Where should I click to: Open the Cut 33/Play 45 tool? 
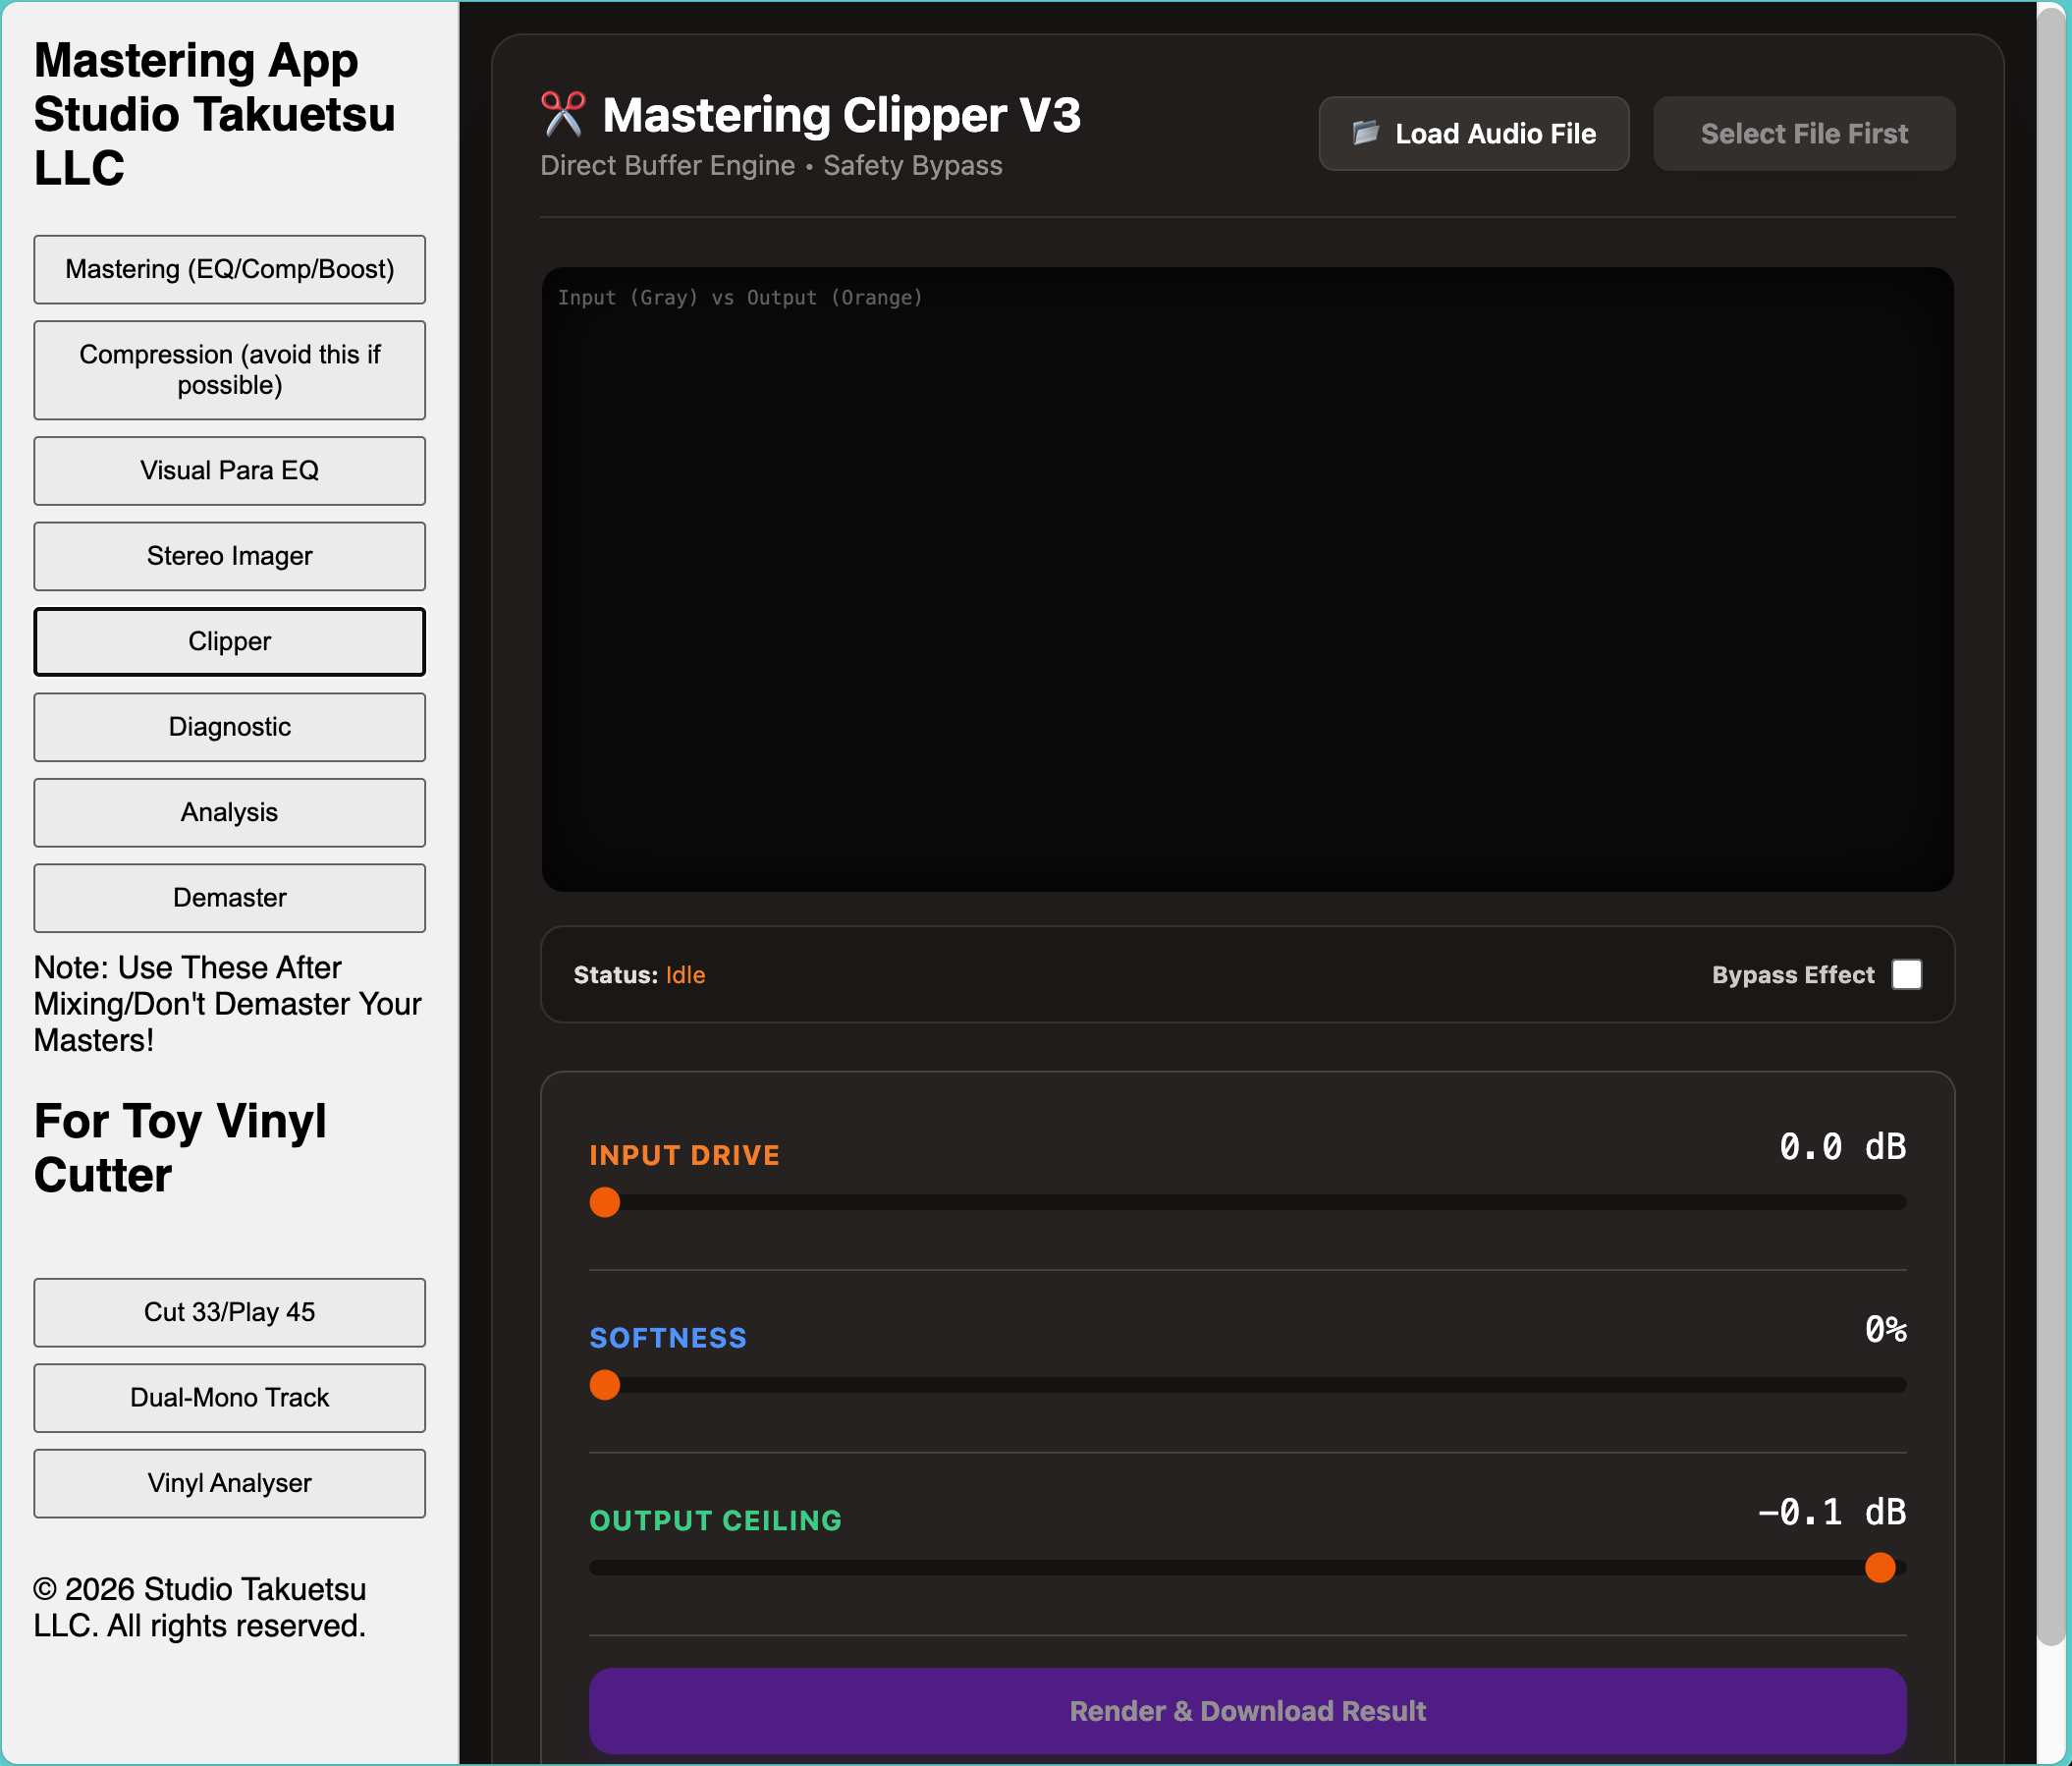[229, 1312]
